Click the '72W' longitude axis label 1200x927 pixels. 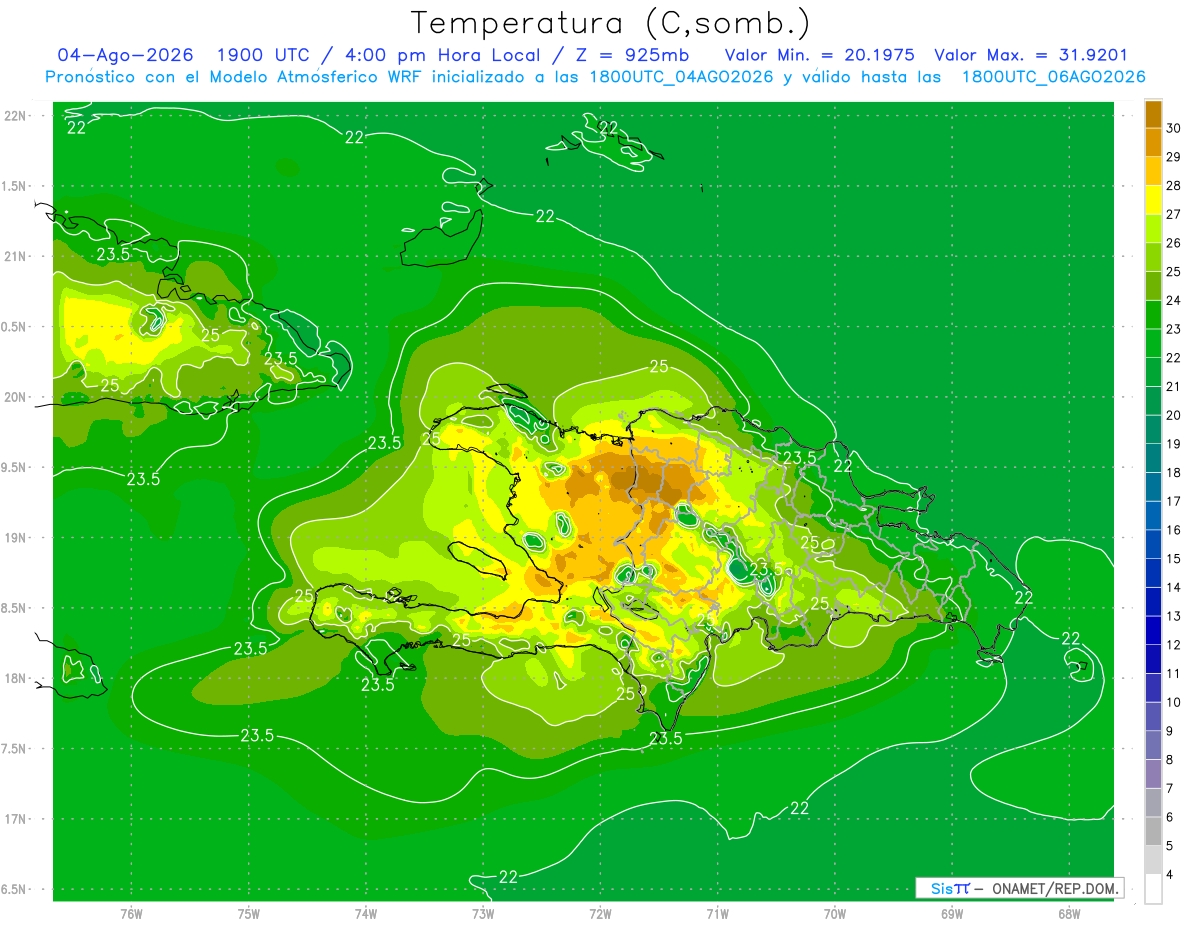tap(600, 914)
